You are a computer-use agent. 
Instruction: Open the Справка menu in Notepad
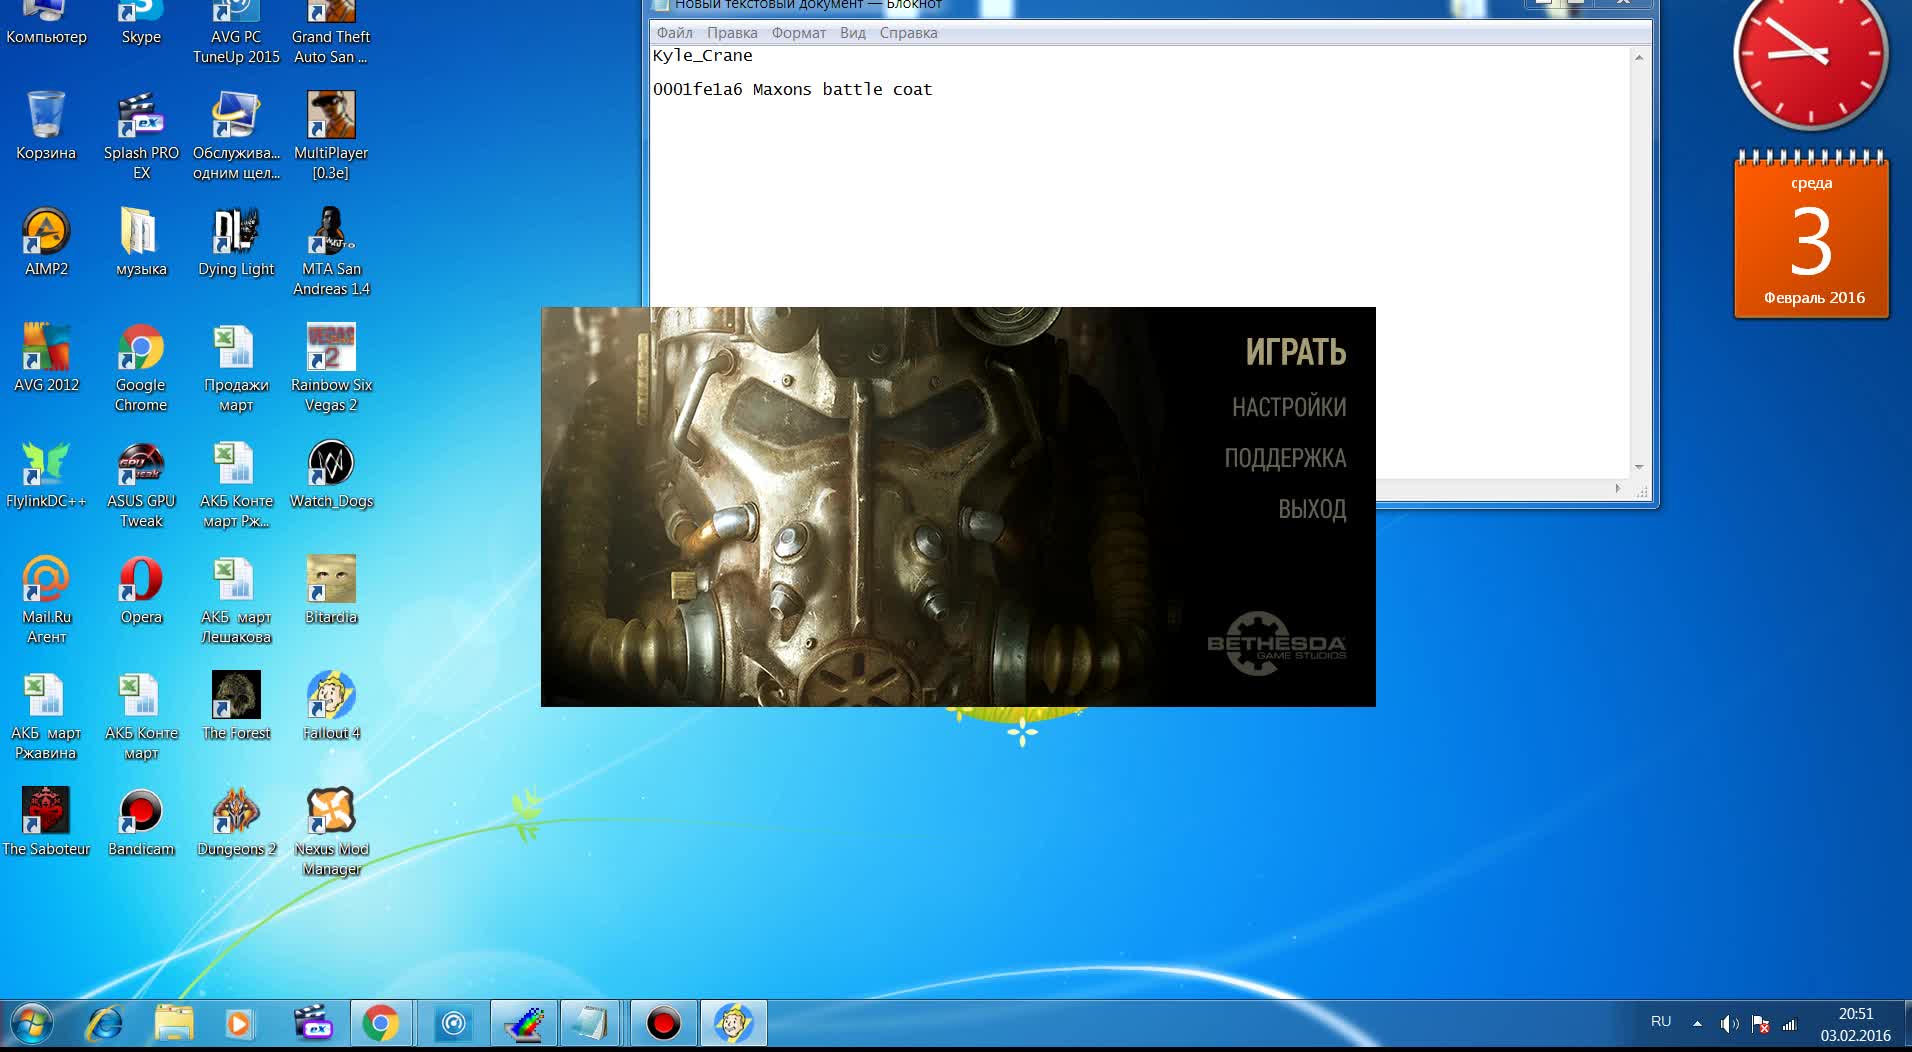[x=908, y=33]
